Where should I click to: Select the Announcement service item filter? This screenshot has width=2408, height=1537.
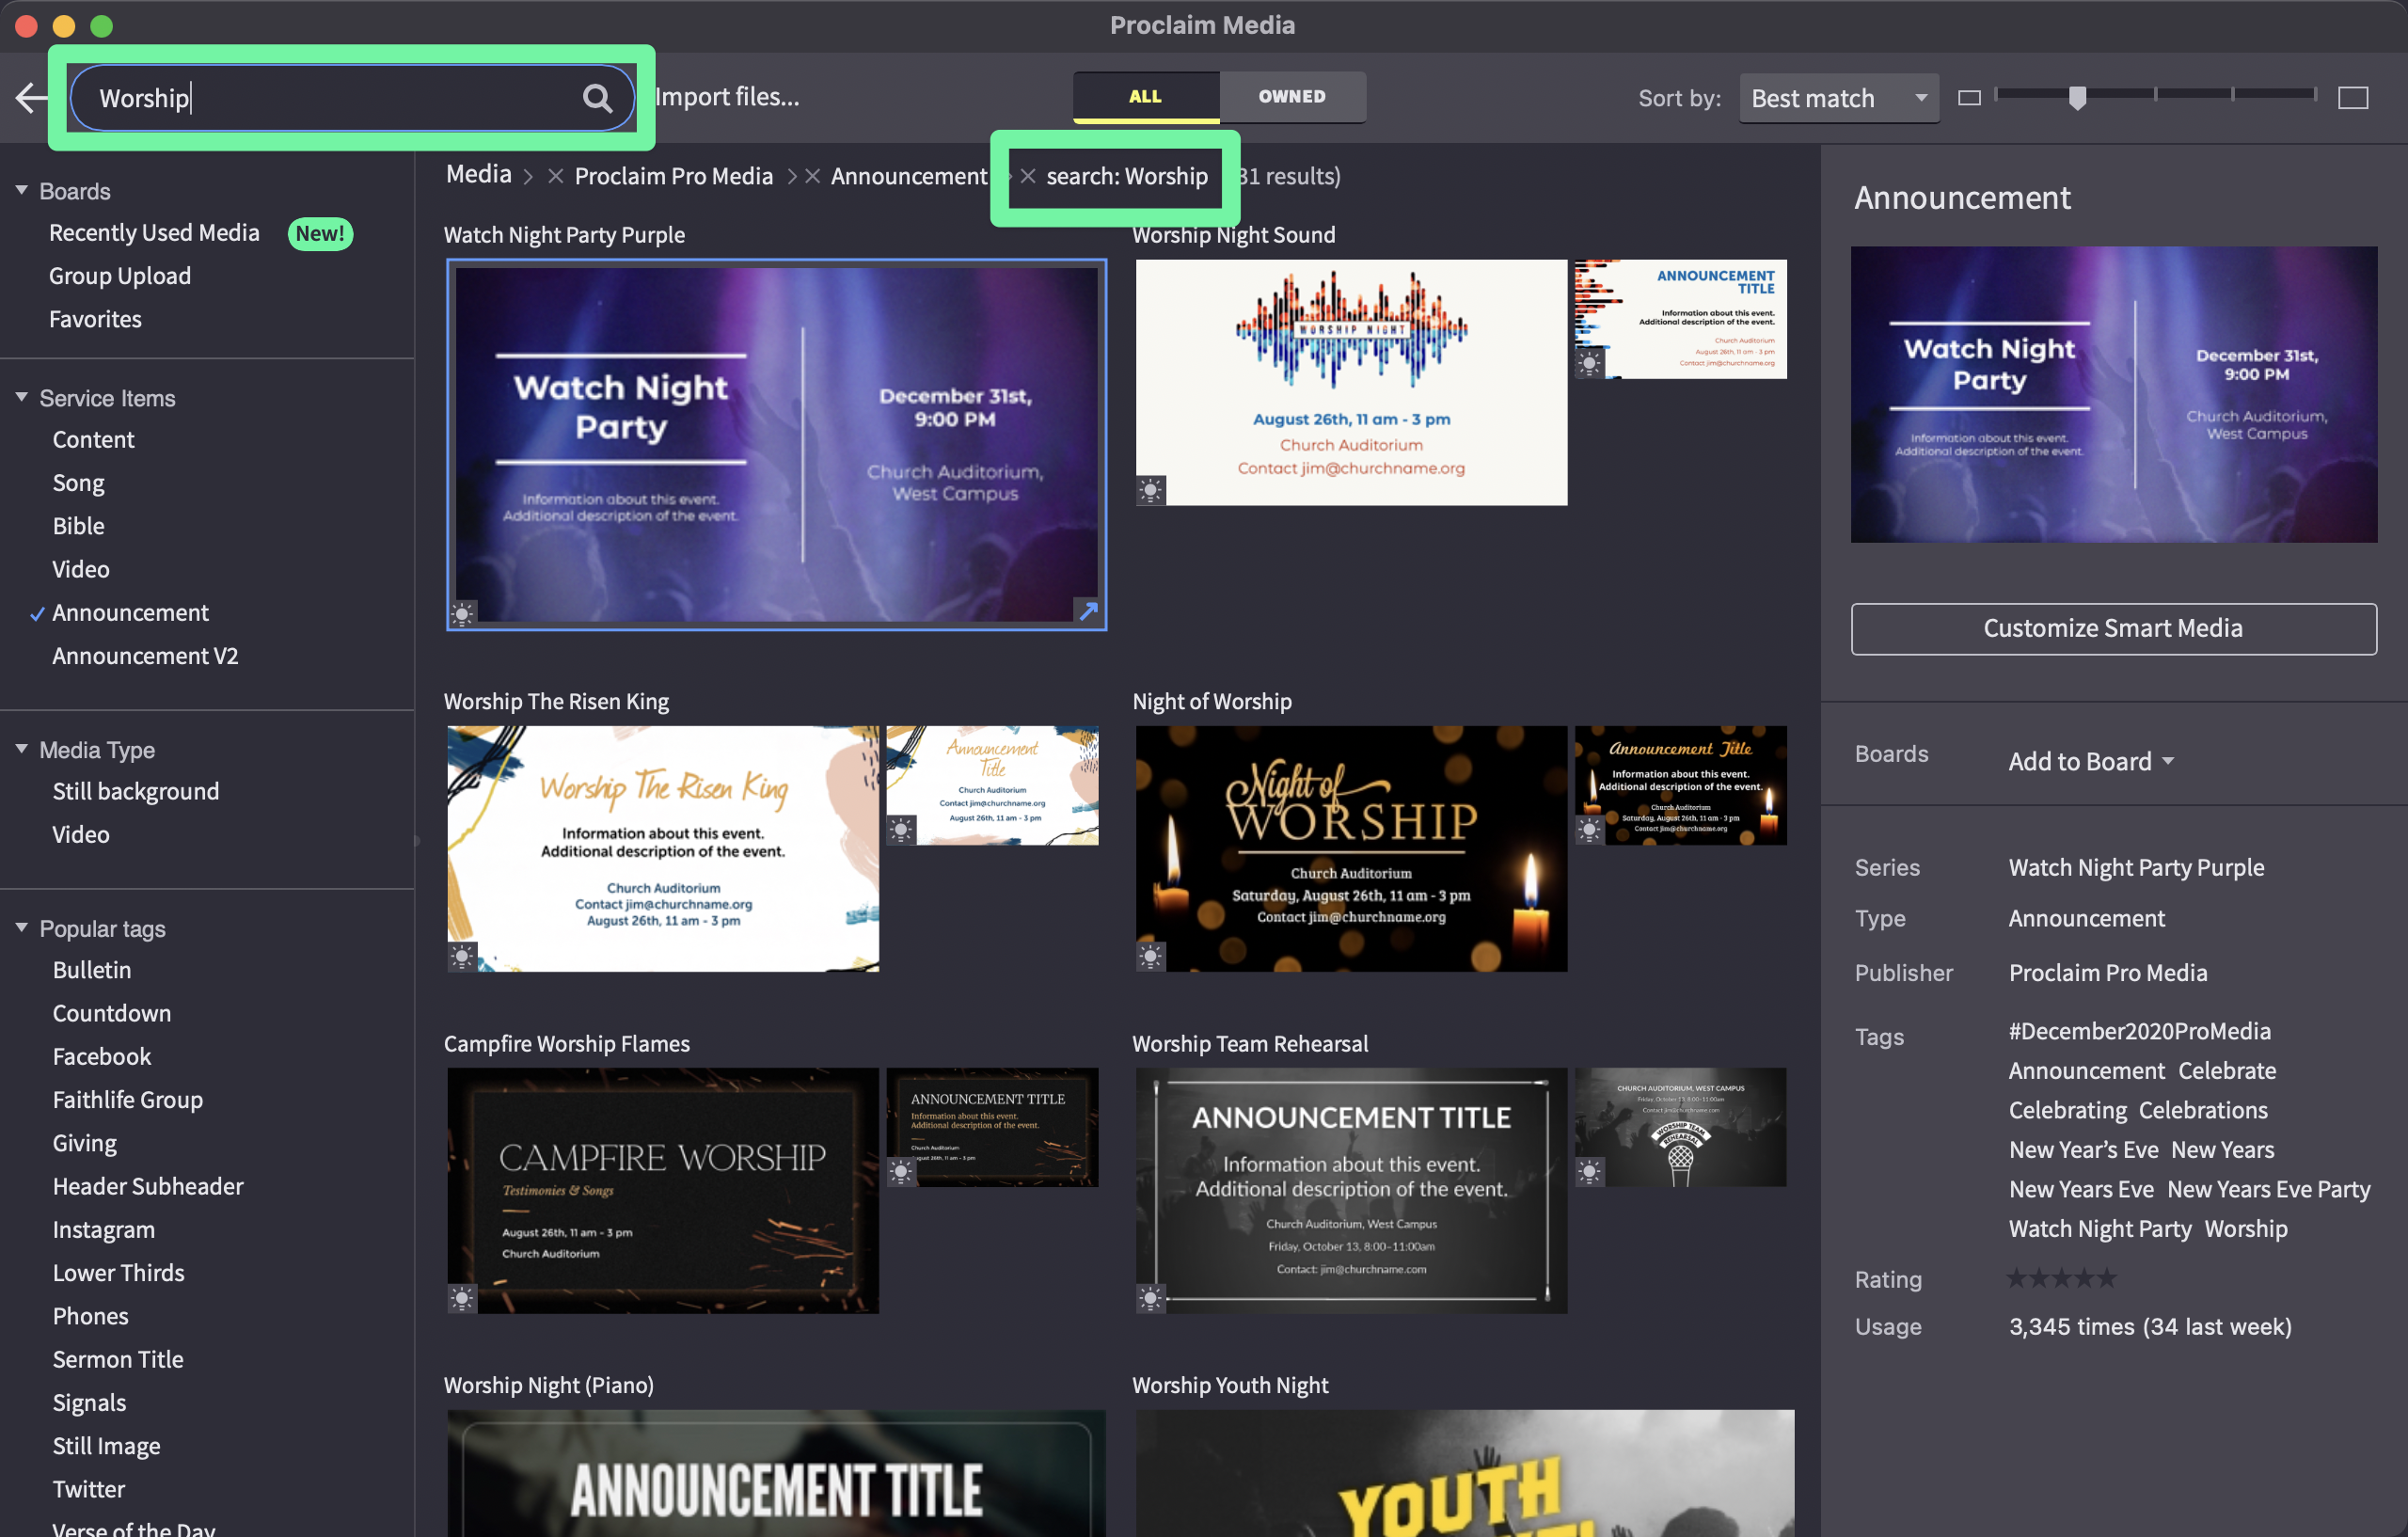click(x=130, y=612)
